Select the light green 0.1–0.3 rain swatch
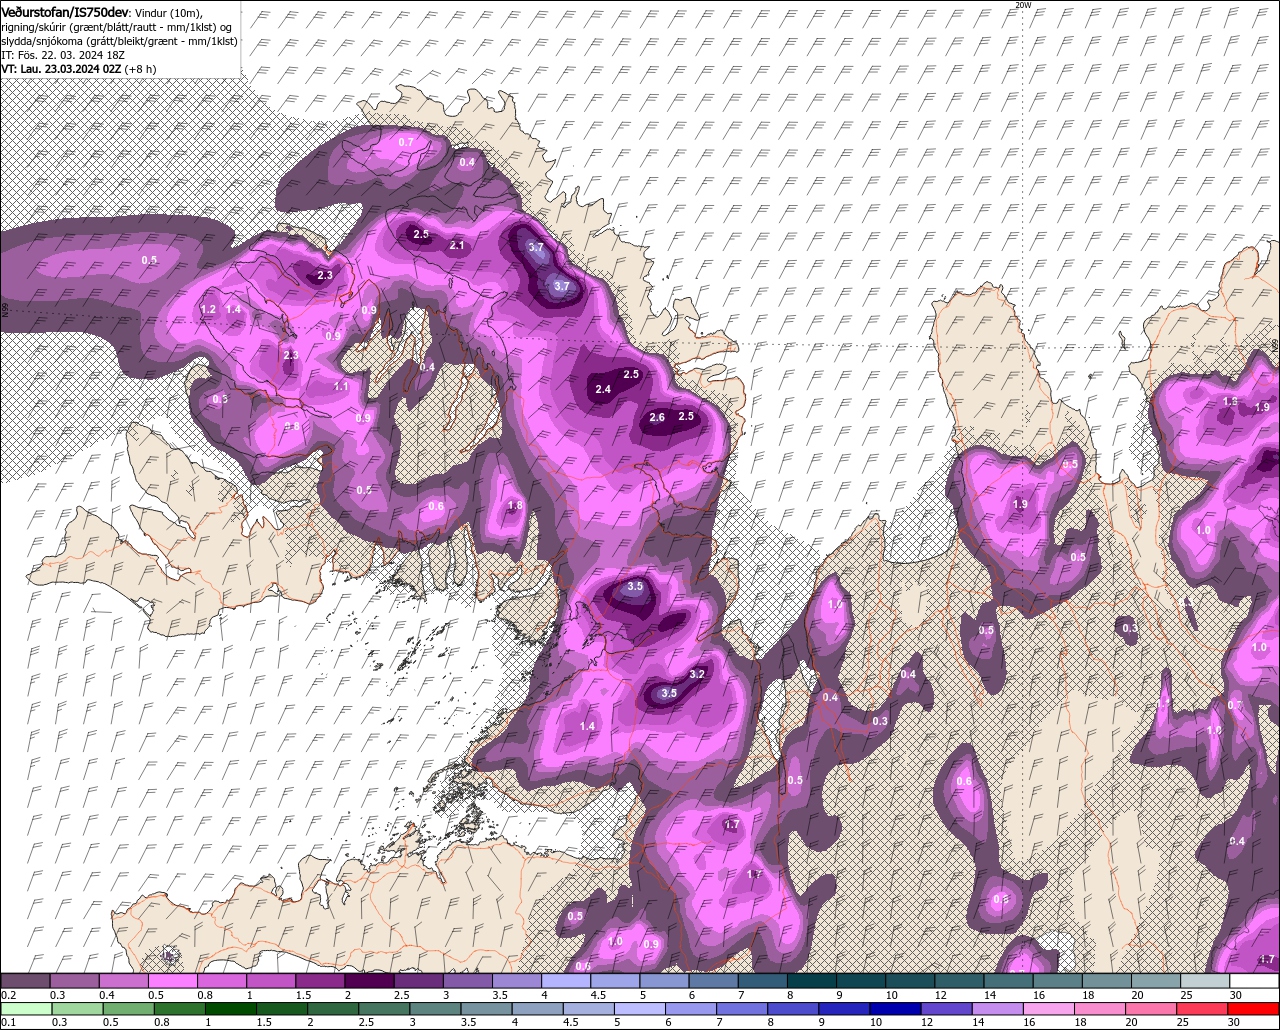The image size is (1280, 1030). click(x=26, y=1009)
